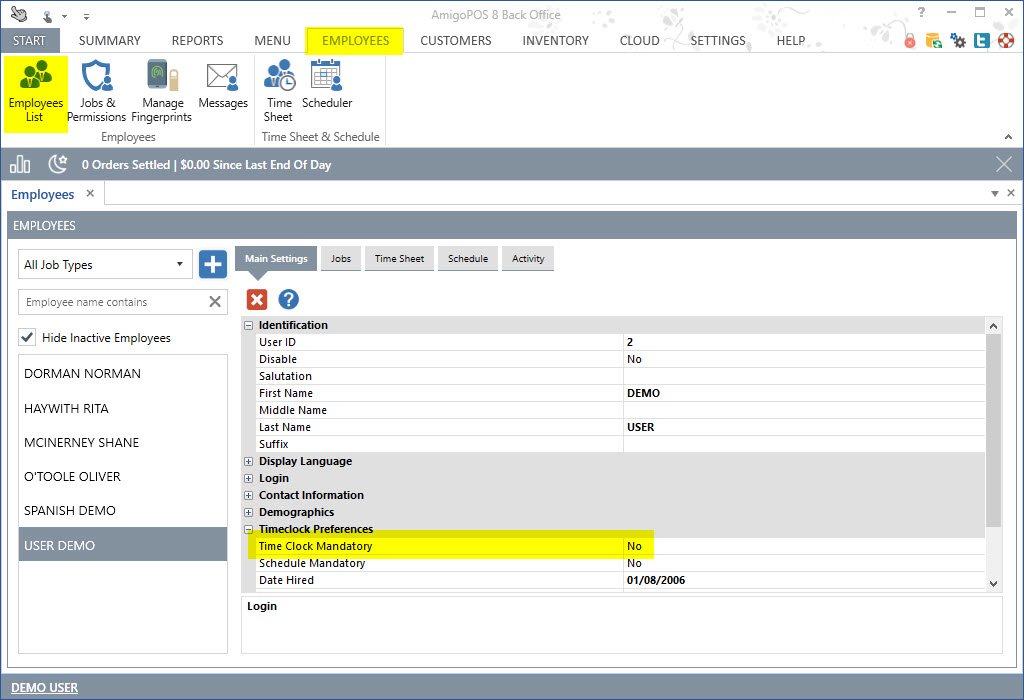Collapse the Identification section
Image resolution: width=1024 pixels, height=700 pixels.
pos(249,326)
